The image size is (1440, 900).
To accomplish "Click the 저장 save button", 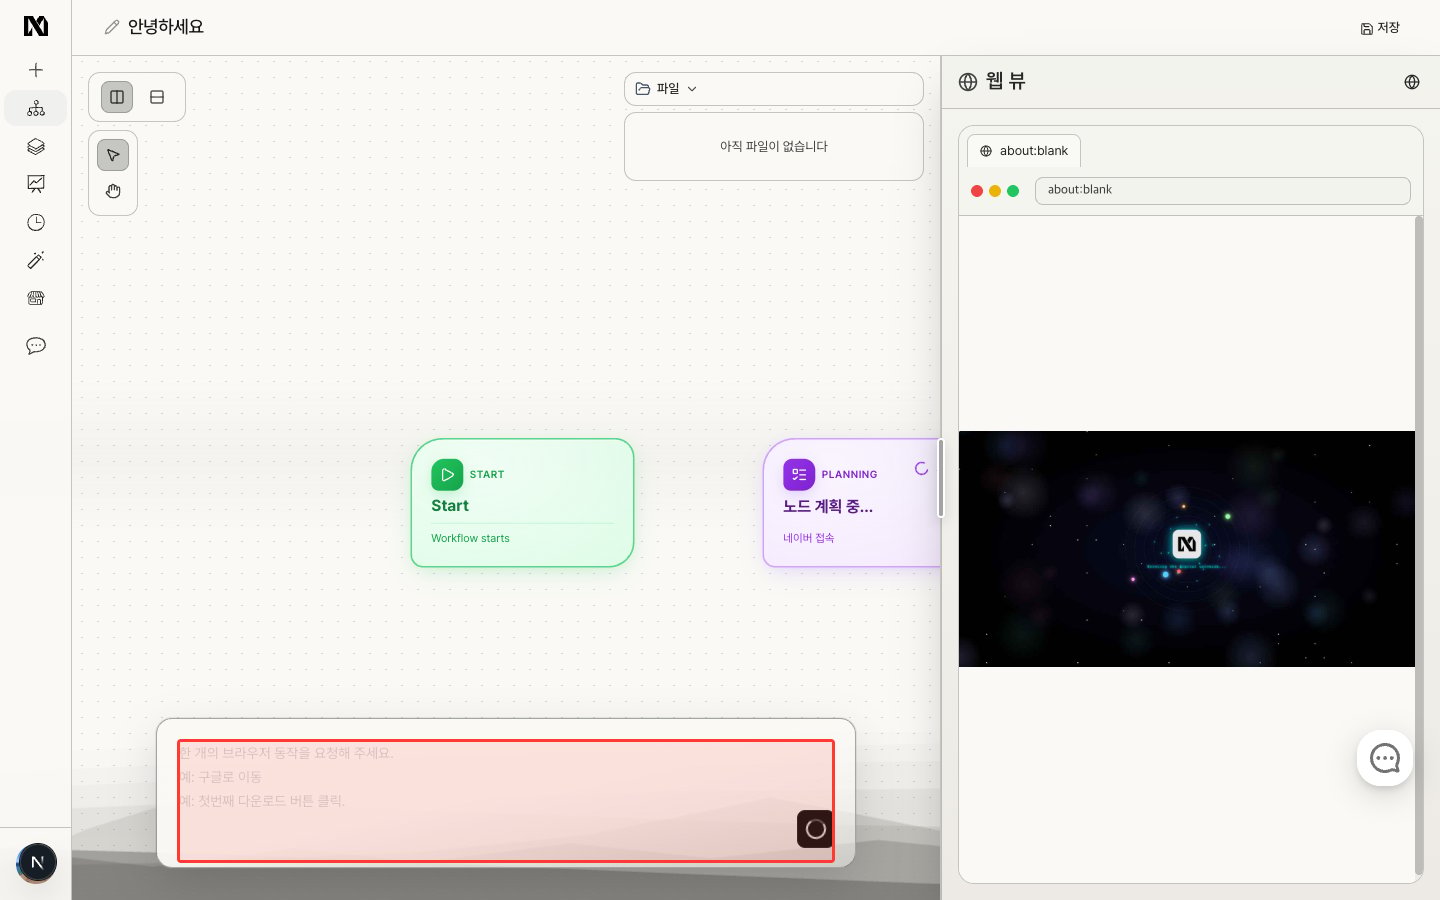I will pyautogui.click(x=1380, y=28).
